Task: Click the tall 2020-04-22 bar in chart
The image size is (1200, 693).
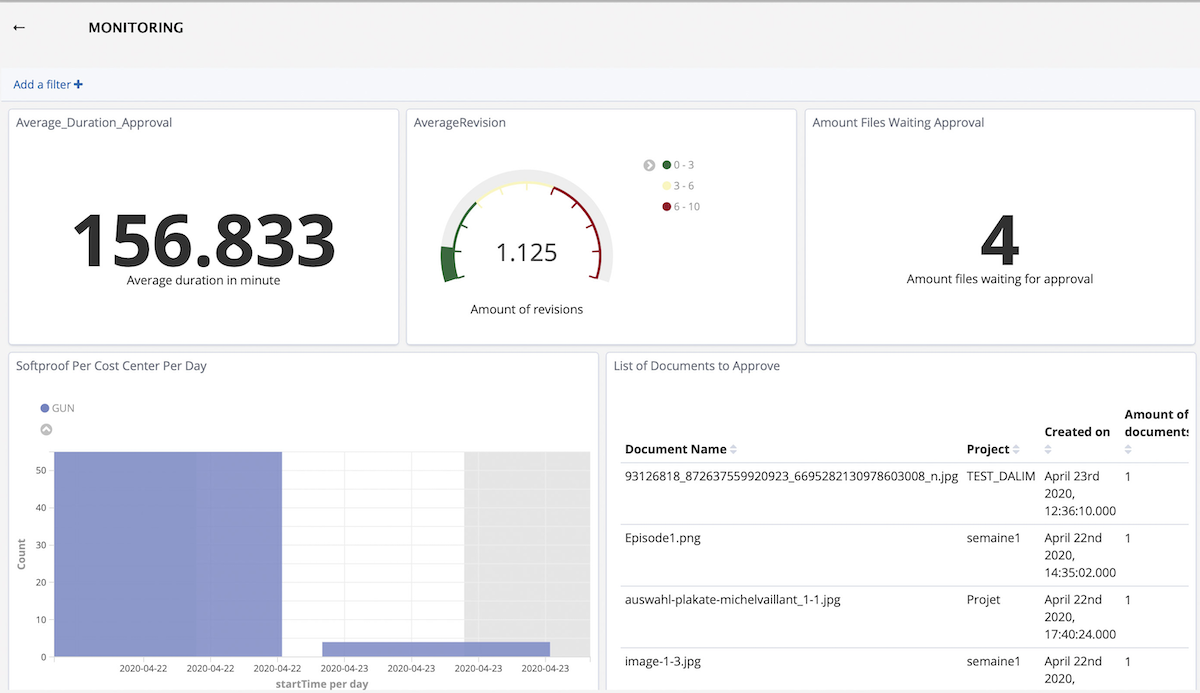Action: pyautogui.click(x=168, y=555)
